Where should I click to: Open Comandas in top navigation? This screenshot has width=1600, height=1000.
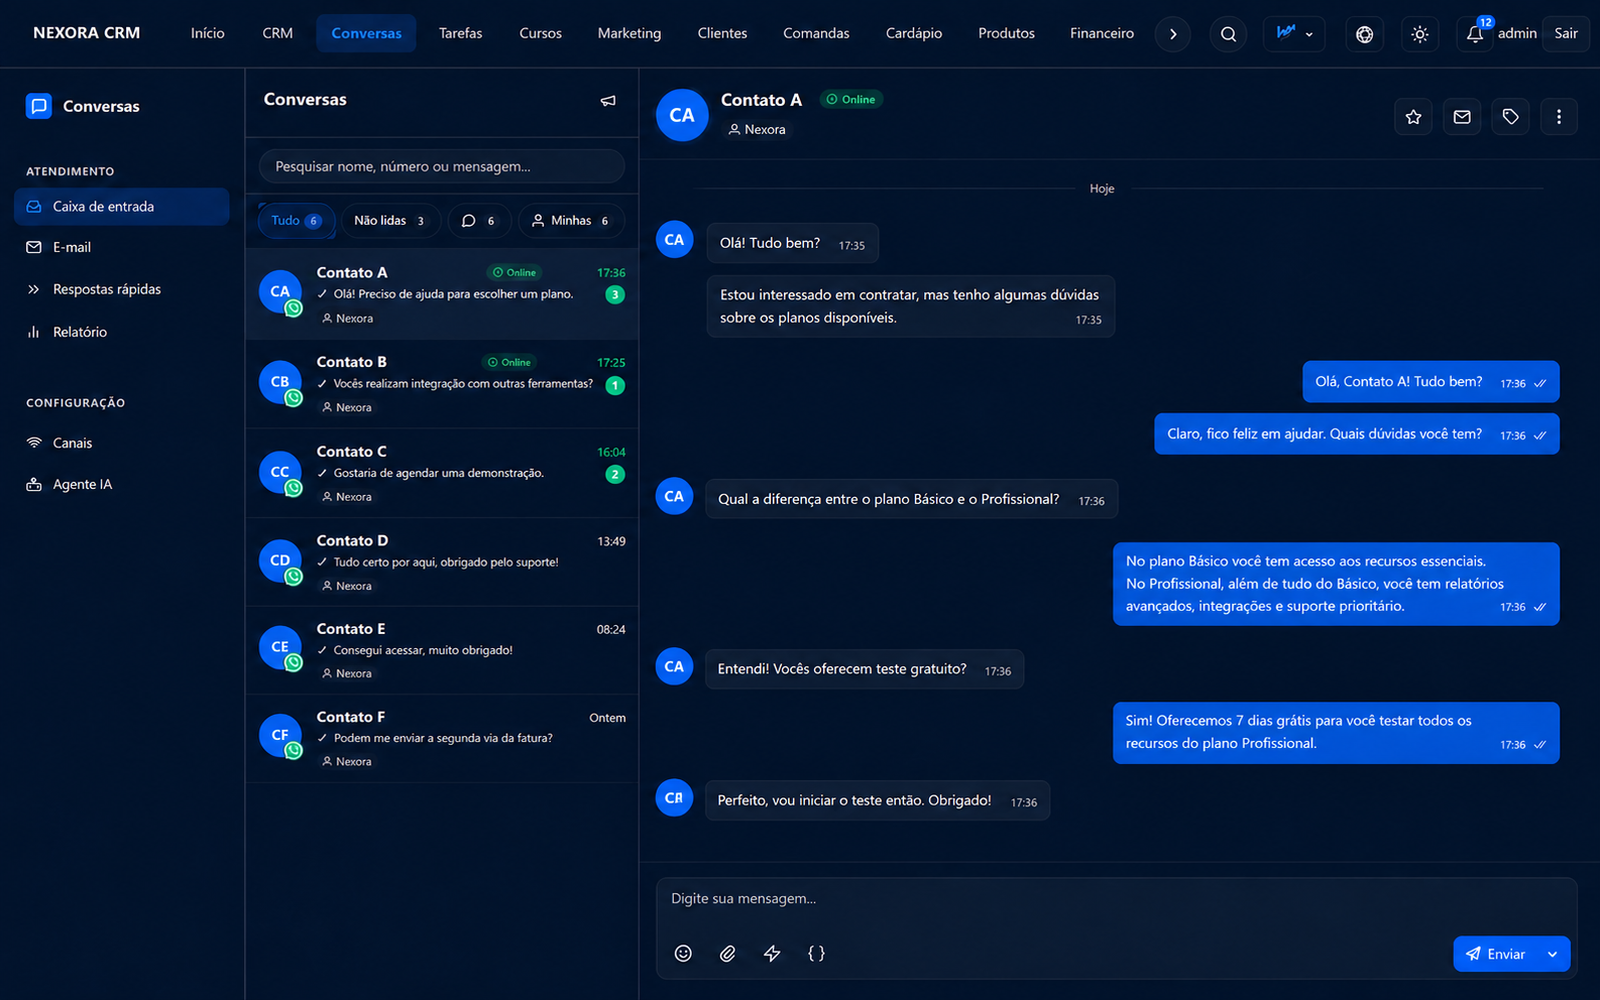coord(816,34)
